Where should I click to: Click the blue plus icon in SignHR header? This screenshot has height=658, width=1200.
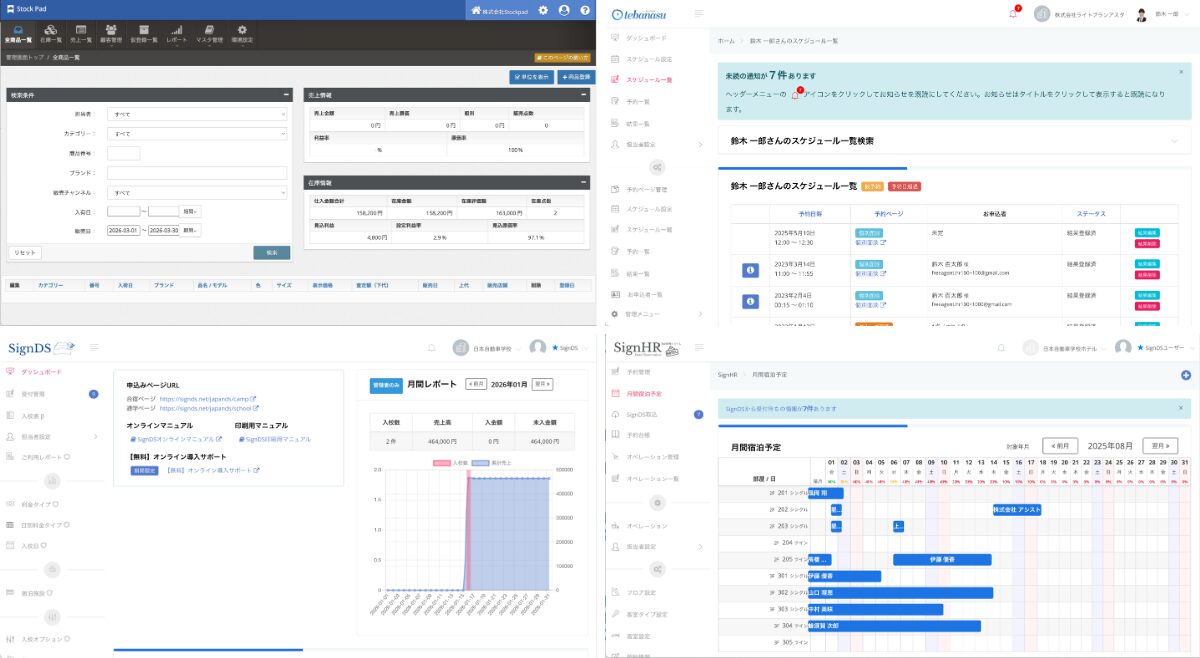(x=1186, y=375)
